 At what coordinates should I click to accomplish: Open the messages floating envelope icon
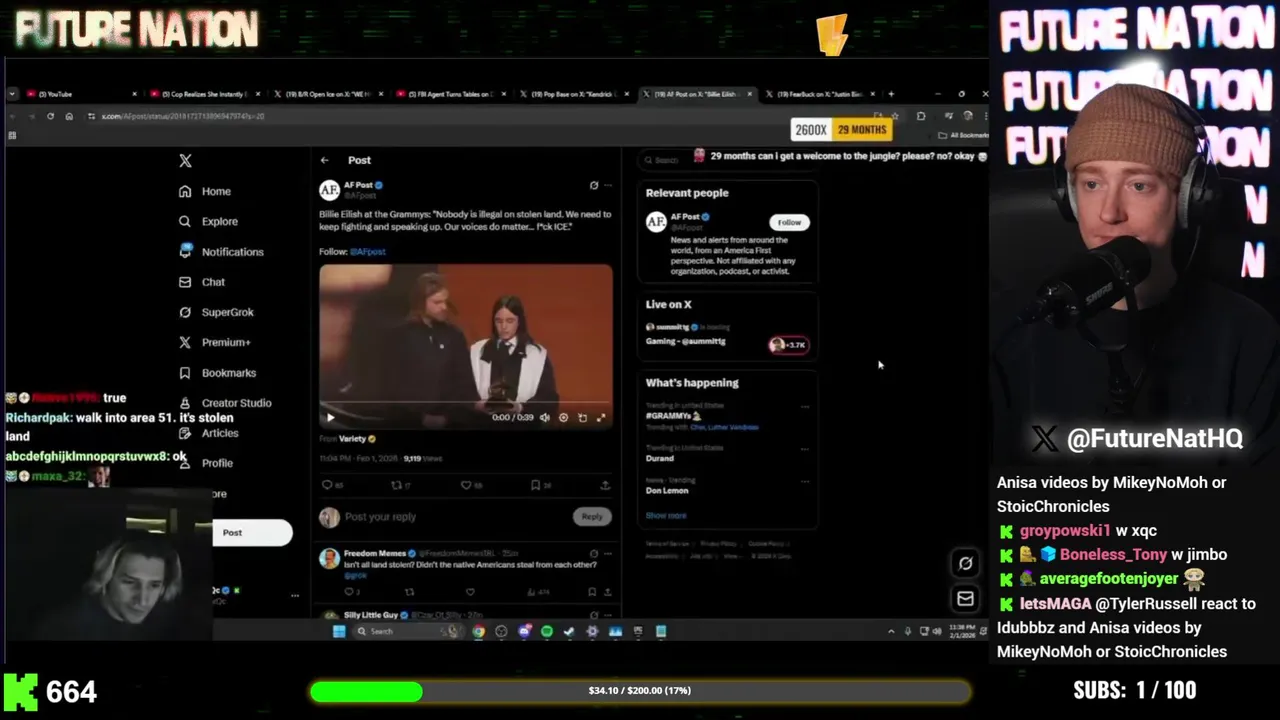pyautogui.click(x=965, y=598)
